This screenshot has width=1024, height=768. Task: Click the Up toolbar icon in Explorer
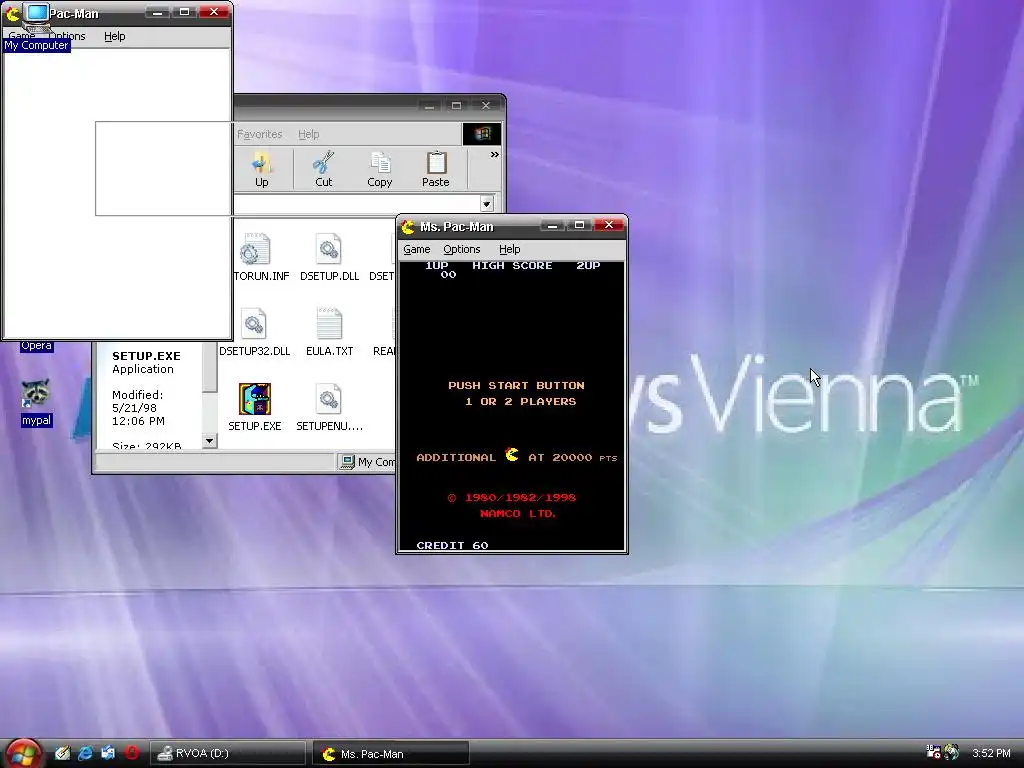click(x=261, y=169)
